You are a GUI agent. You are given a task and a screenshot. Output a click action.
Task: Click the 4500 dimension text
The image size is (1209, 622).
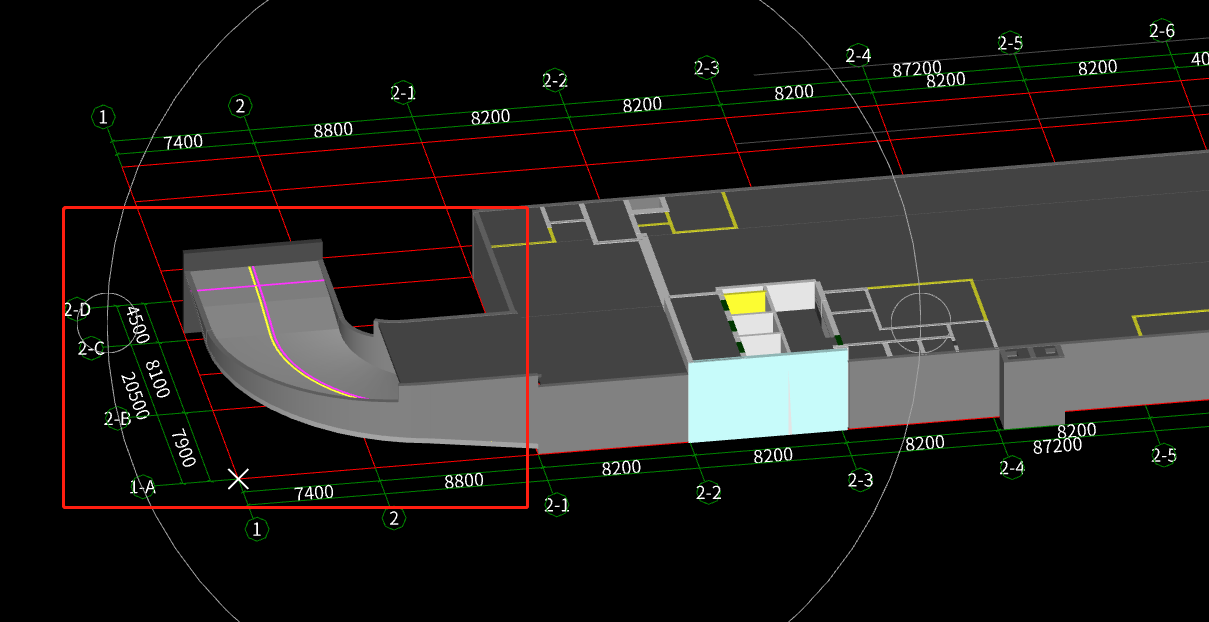click(137, 325)
